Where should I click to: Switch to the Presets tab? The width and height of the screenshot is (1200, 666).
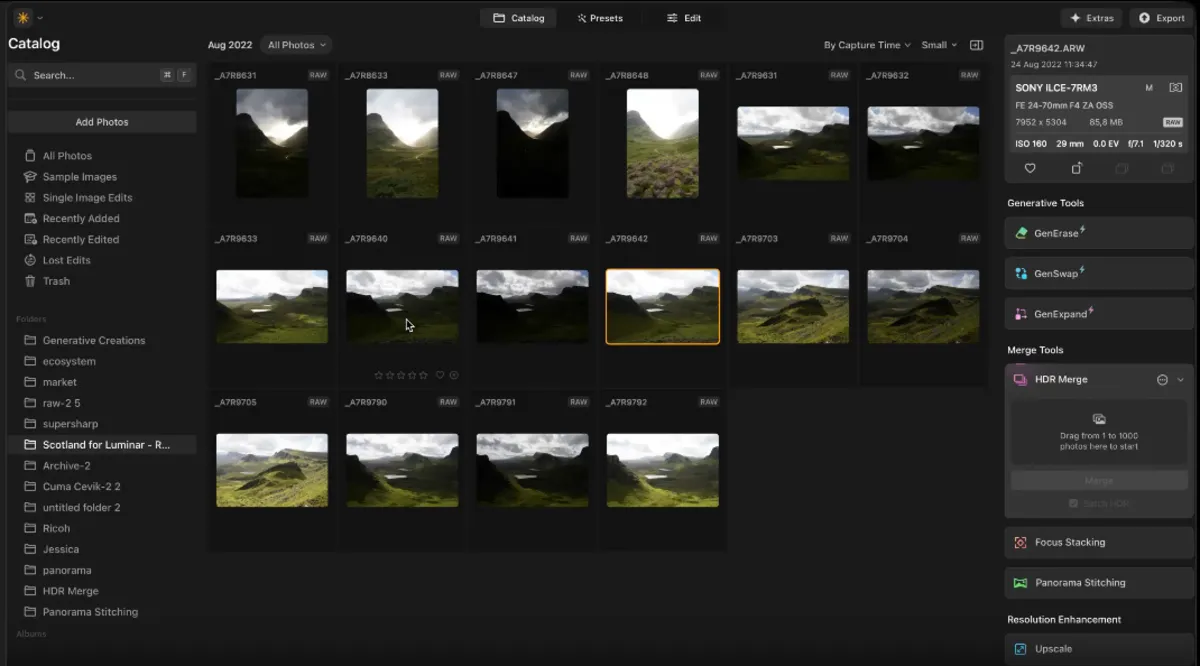[x=601, y=17]
